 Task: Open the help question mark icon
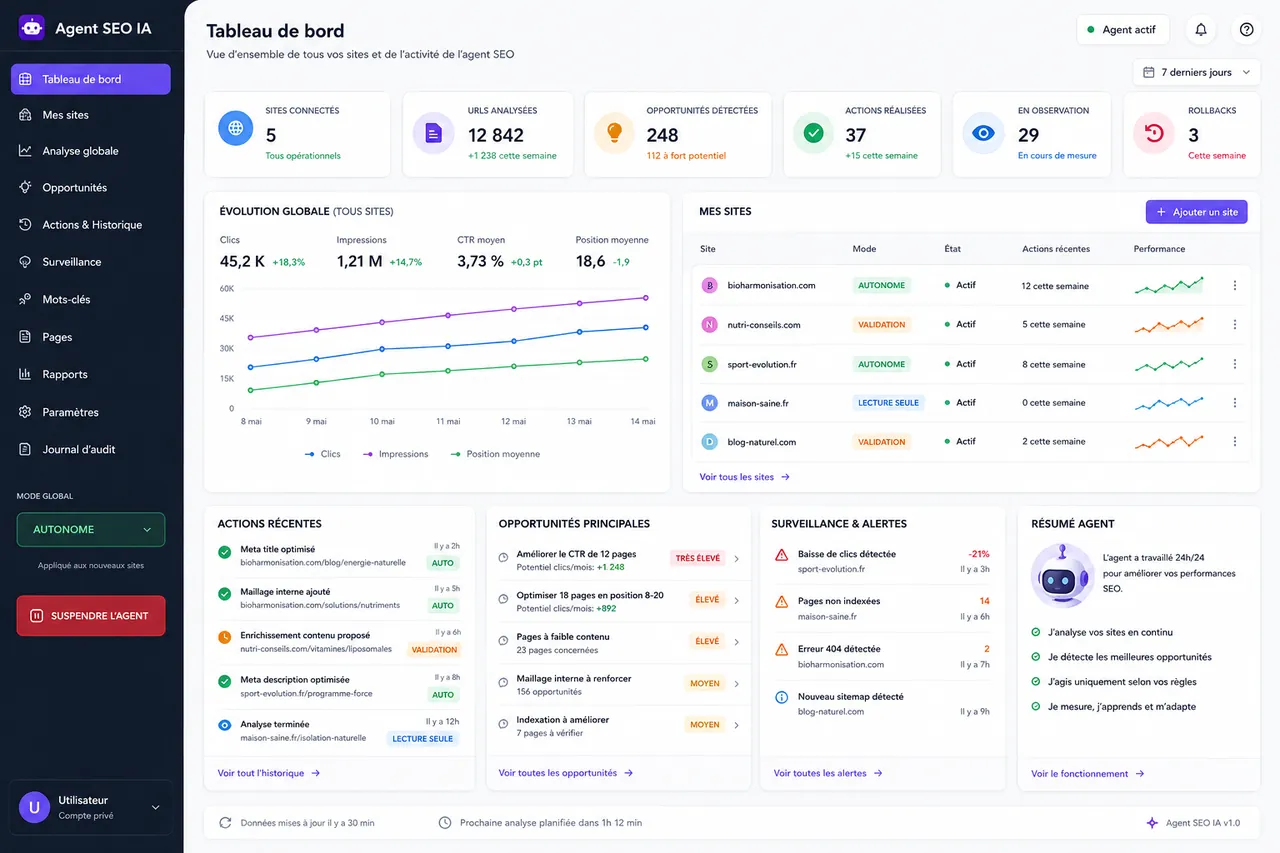[1246, 30]
